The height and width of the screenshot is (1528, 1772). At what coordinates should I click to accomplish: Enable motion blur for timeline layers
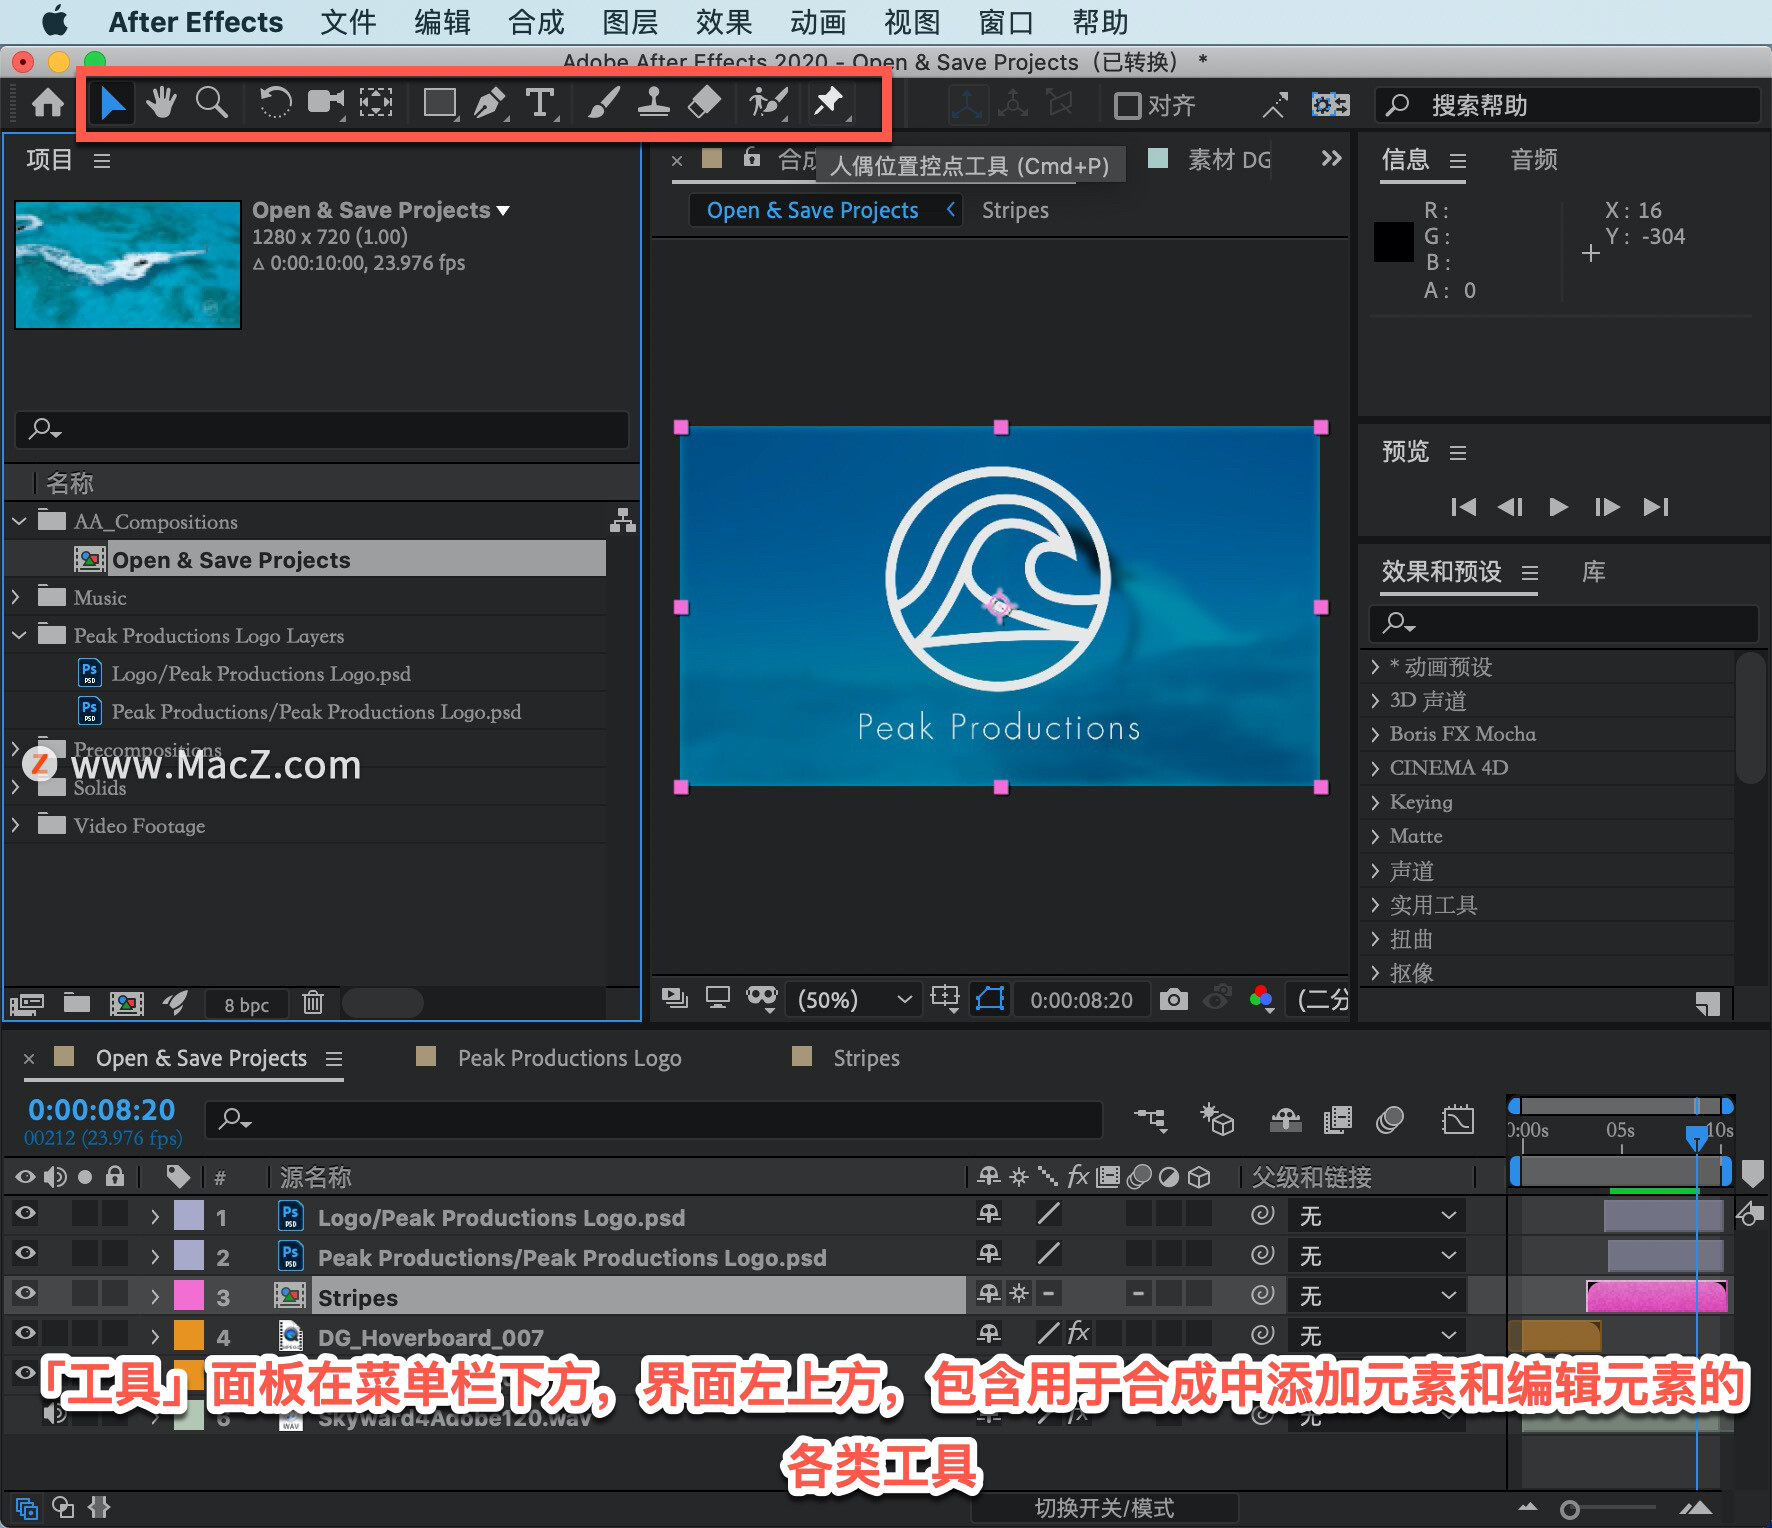pyautogui.click(x=1390, y=1120)
